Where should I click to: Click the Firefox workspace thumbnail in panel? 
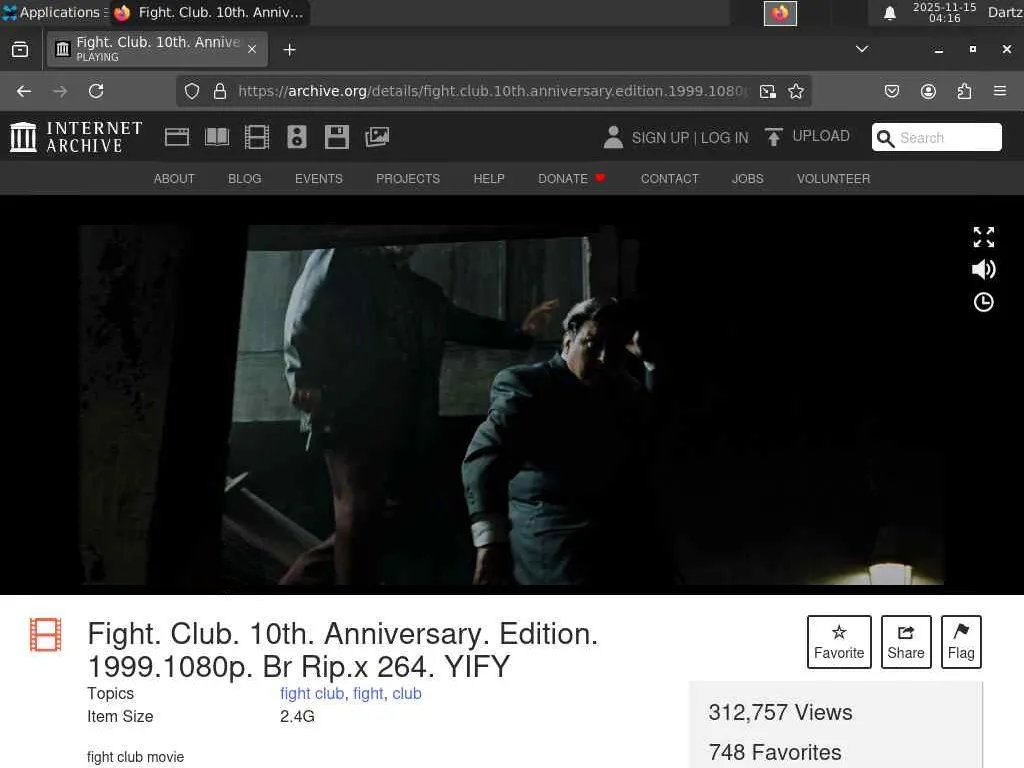click(x=780, y=13)
